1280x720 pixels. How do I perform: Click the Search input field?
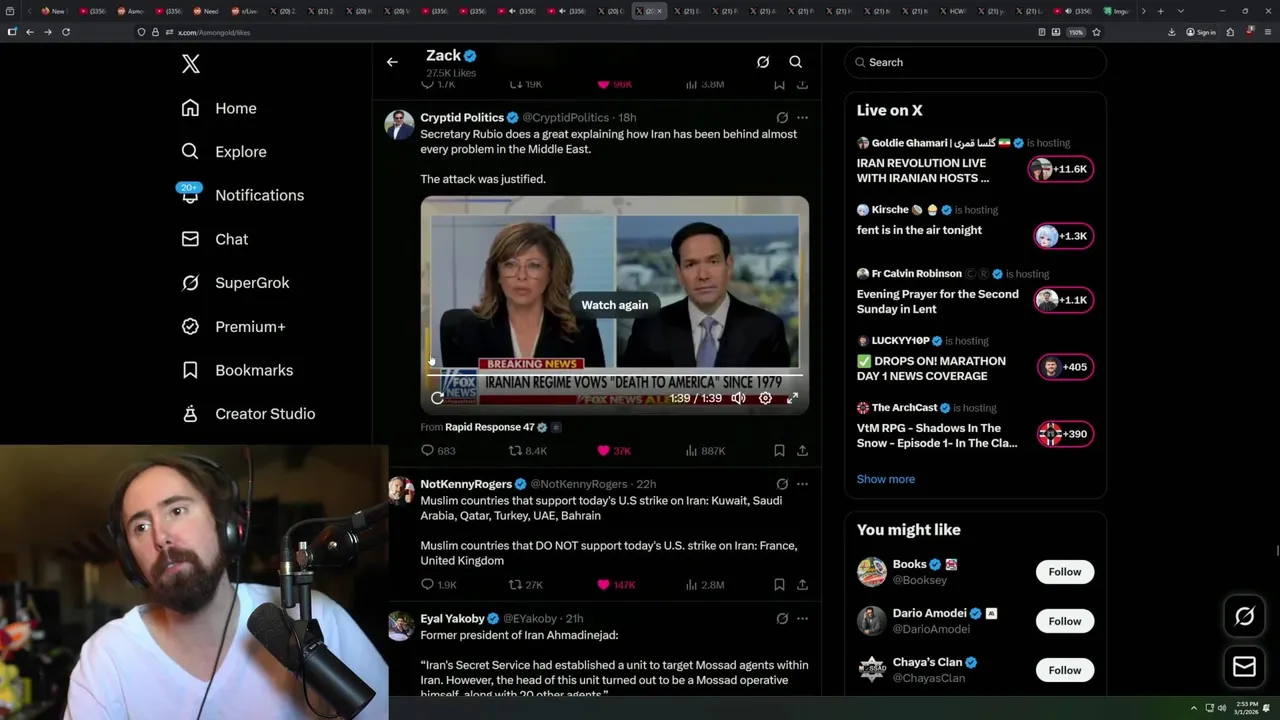(976, 62)
